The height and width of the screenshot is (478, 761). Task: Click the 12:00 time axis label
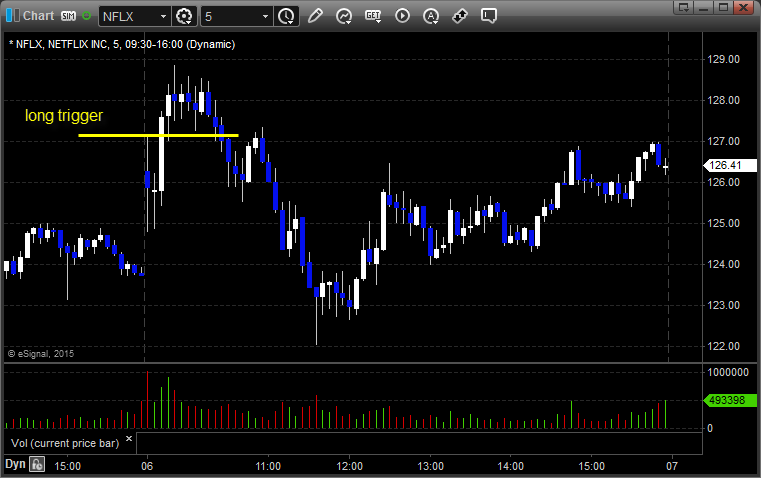pyautogui.click(x=349, y=466)
